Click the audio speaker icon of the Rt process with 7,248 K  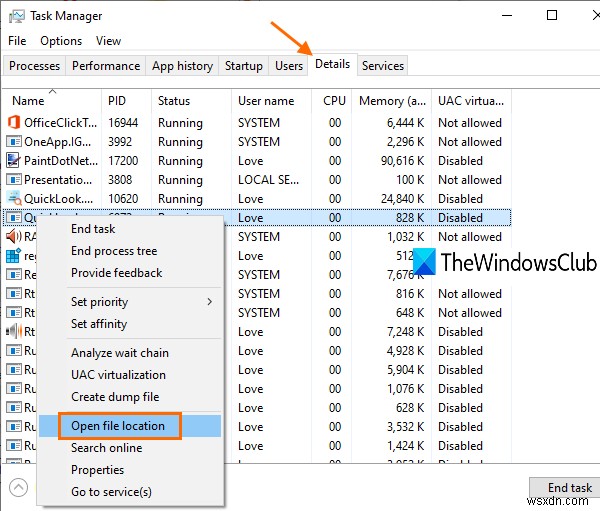[x=14, y=331]
